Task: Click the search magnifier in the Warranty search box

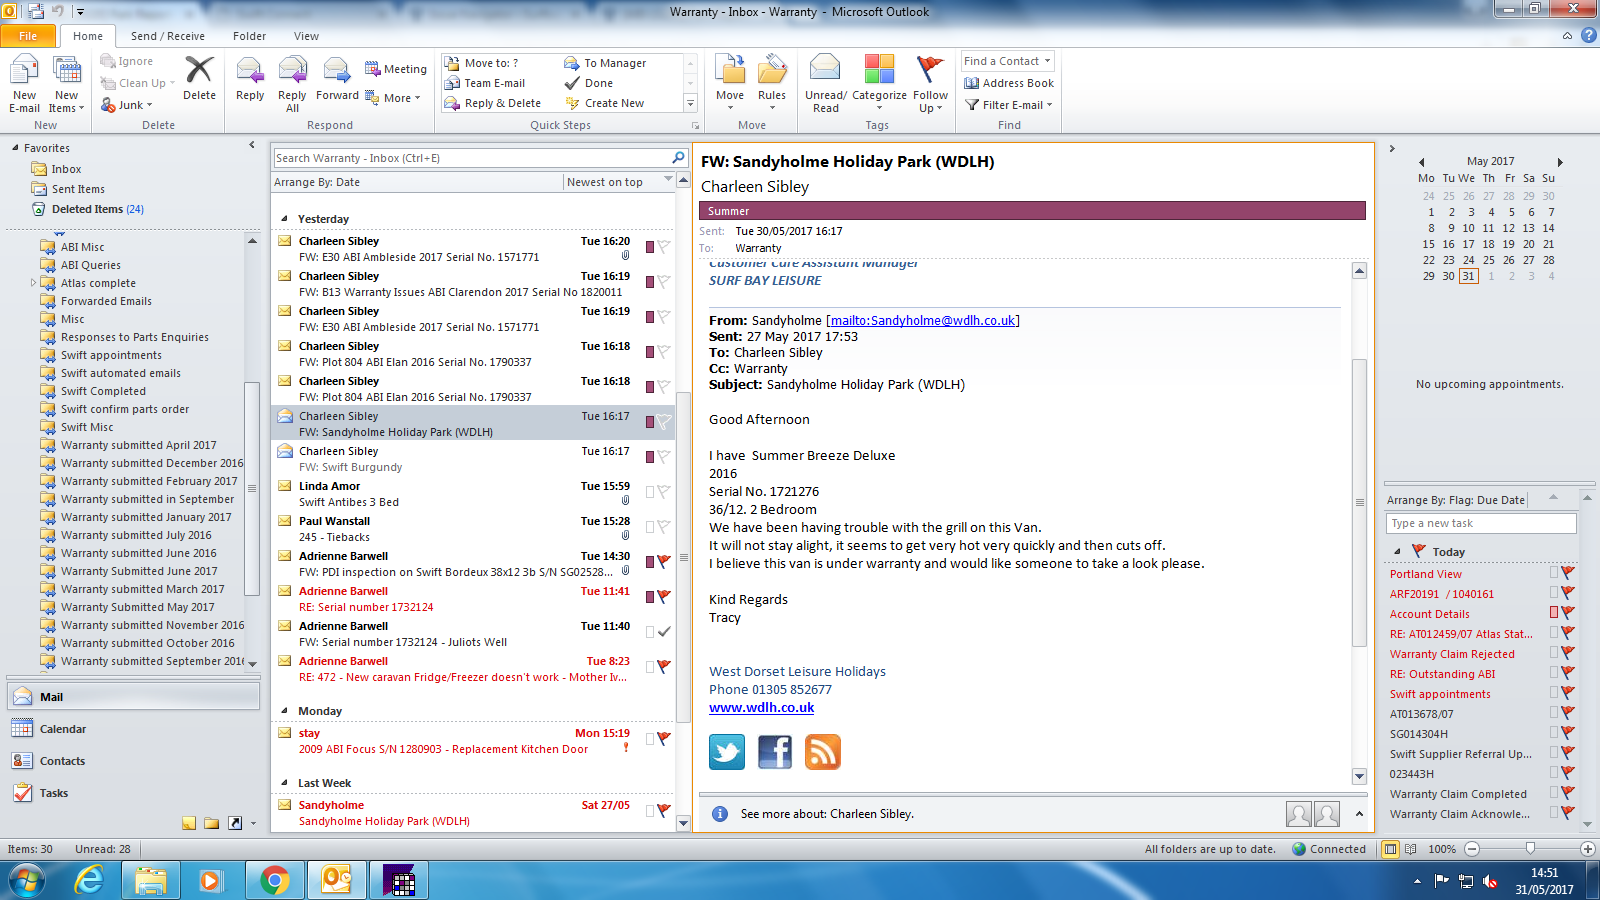Action: (678, 157)
